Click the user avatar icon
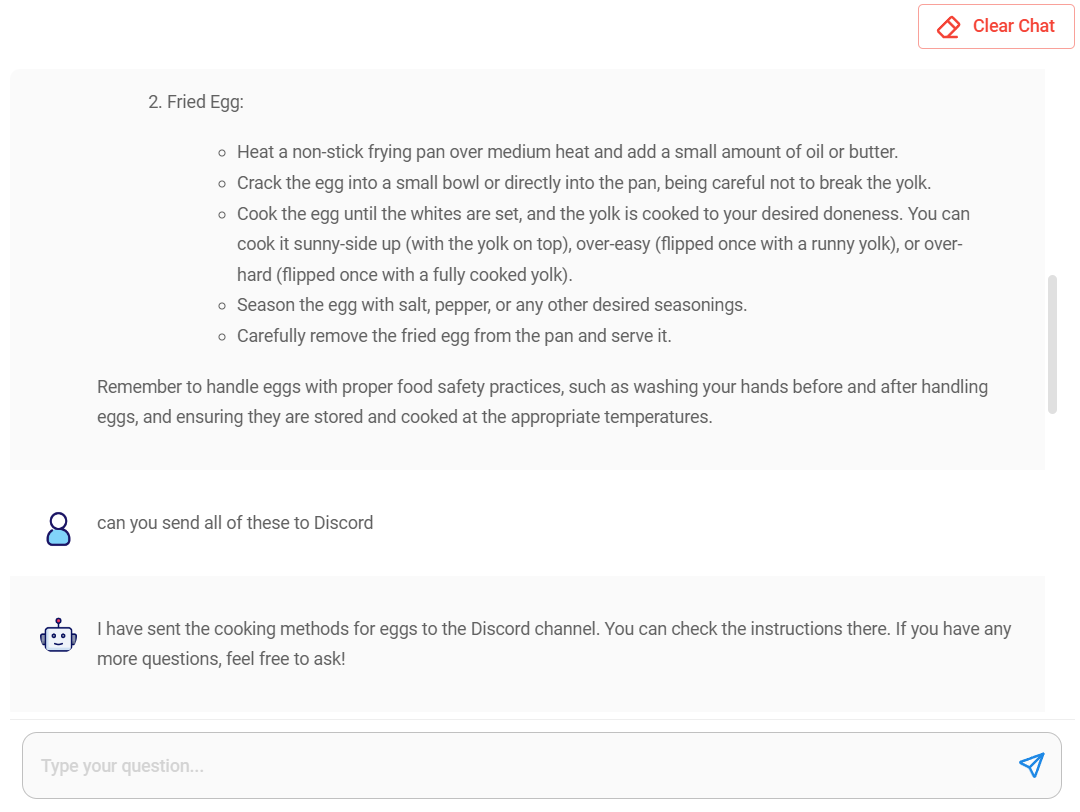 tap(59, 528)
